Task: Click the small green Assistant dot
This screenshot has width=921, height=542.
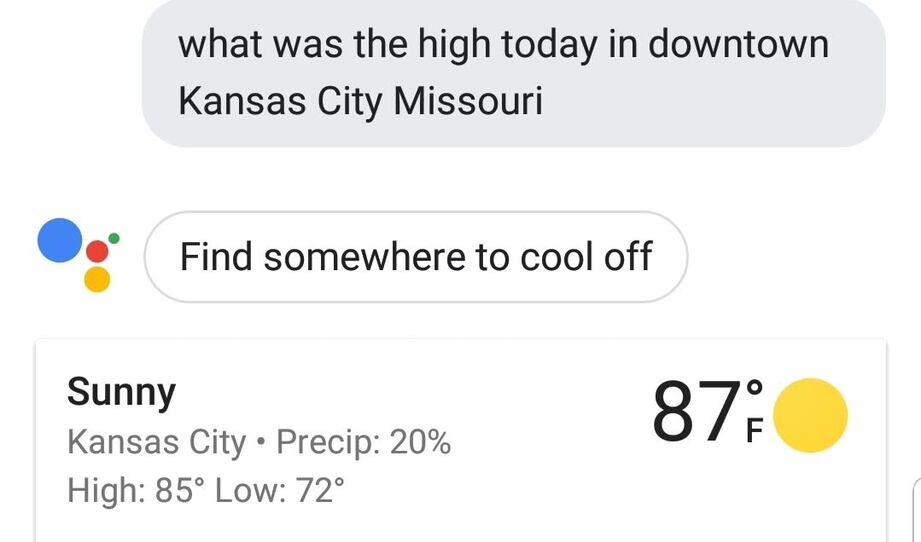Action: click(x=114, y=238)
